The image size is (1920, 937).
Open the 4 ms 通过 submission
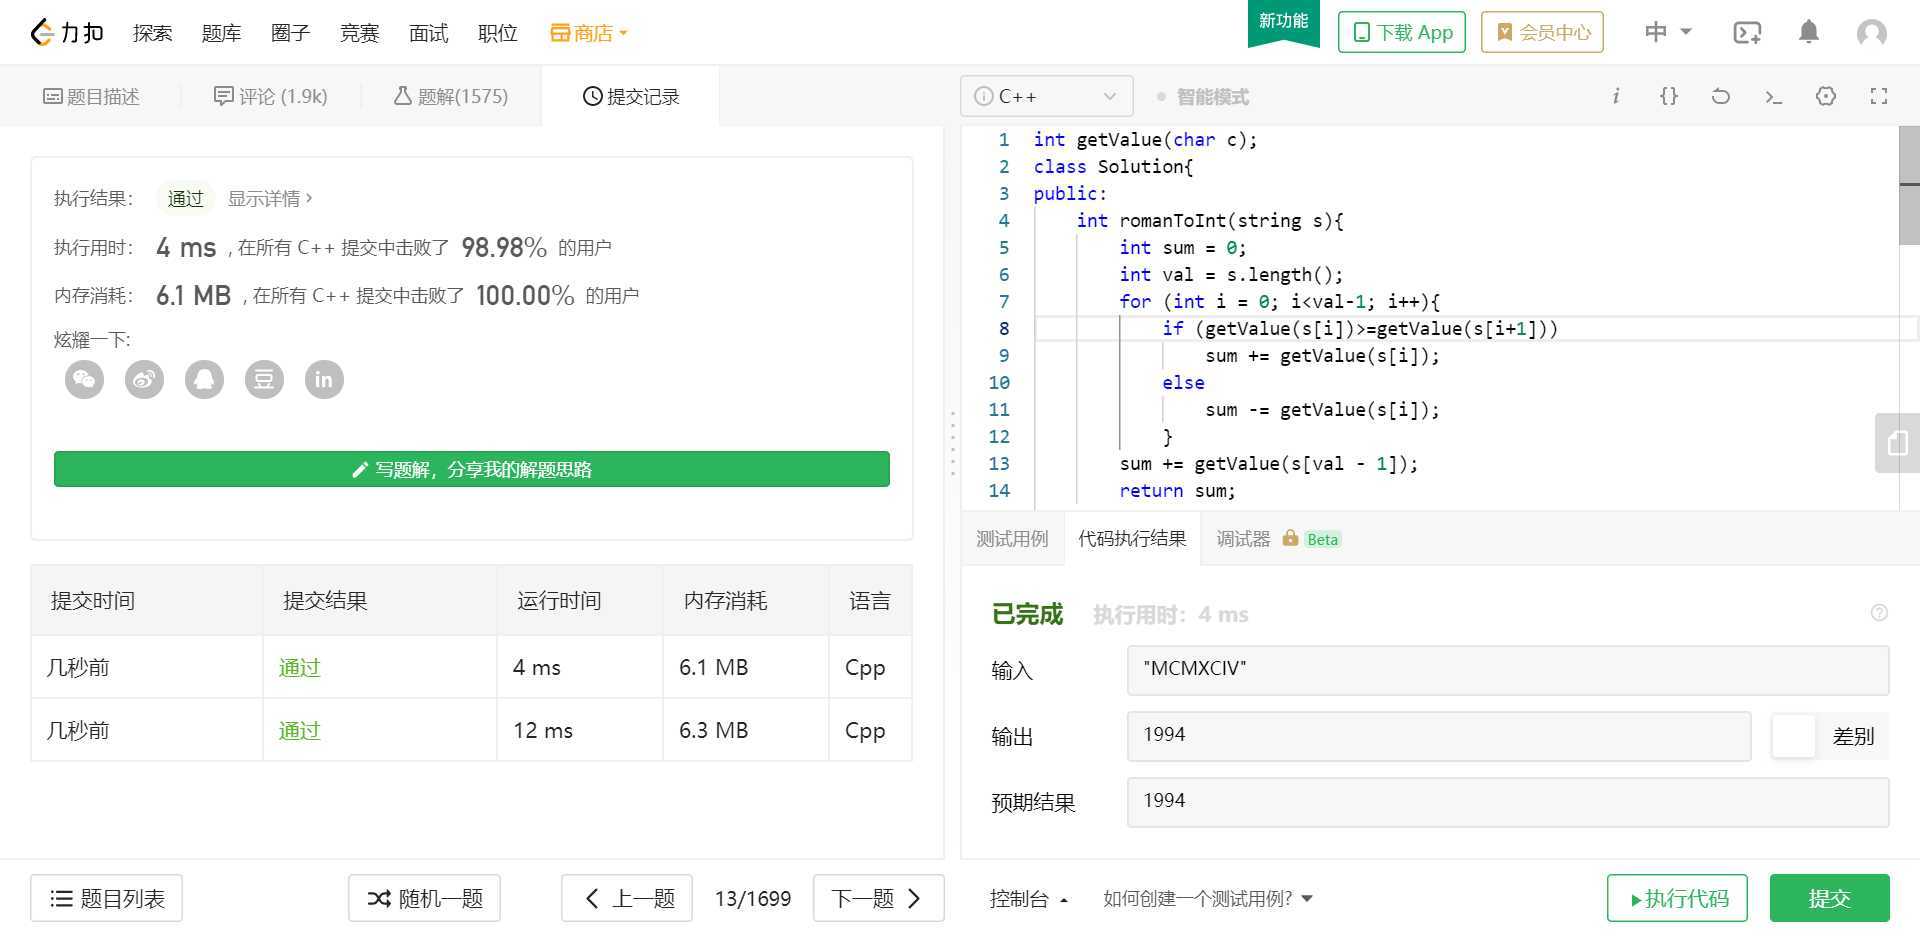299,667
